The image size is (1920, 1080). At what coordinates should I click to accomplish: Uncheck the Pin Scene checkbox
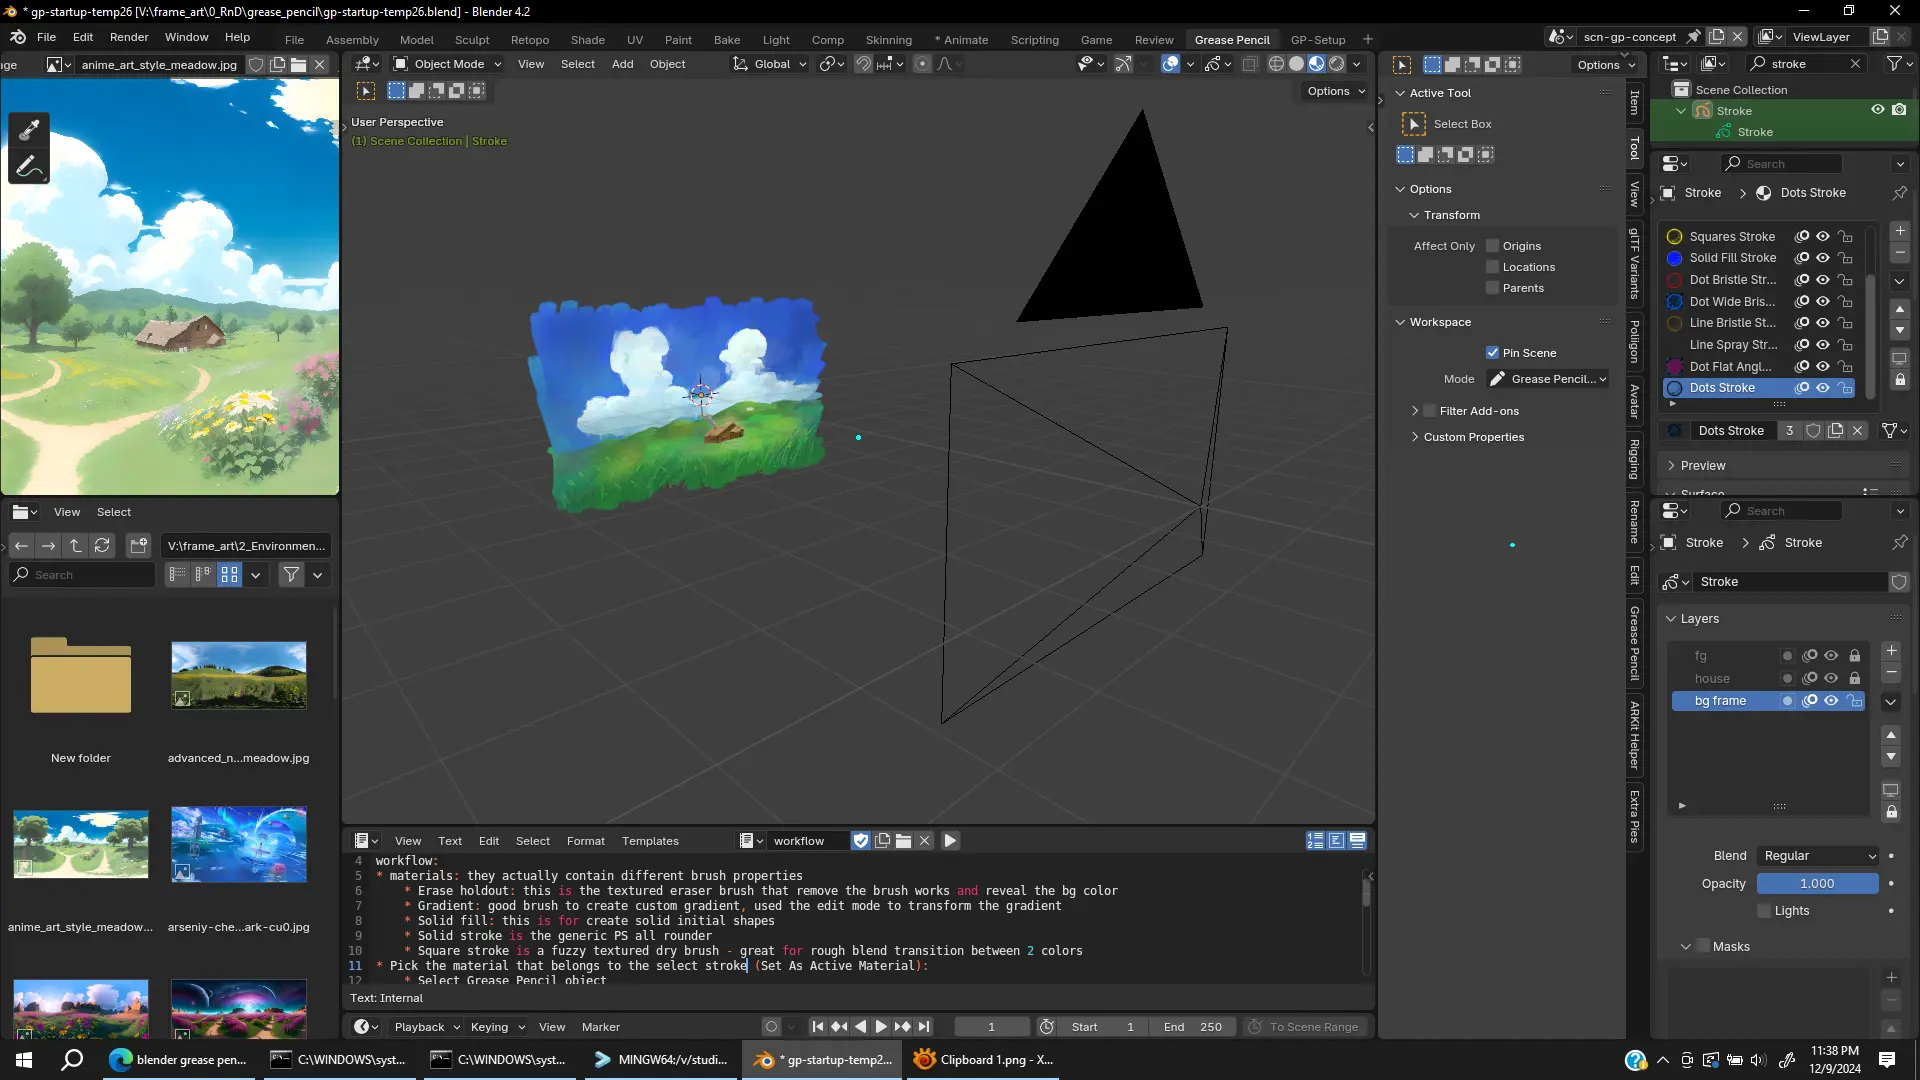coord(1493,353)
